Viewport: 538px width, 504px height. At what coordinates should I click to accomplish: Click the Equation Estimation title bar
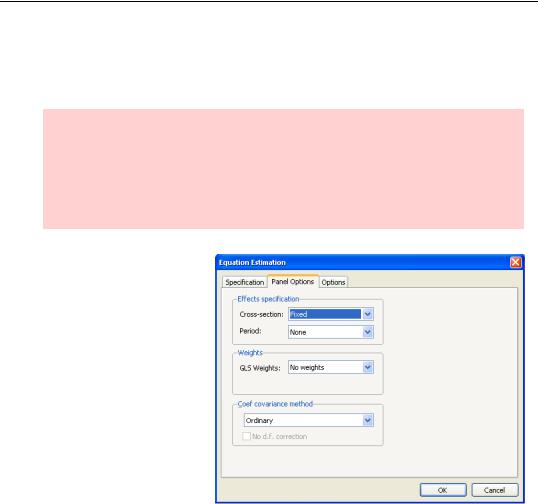pos(370,262)
